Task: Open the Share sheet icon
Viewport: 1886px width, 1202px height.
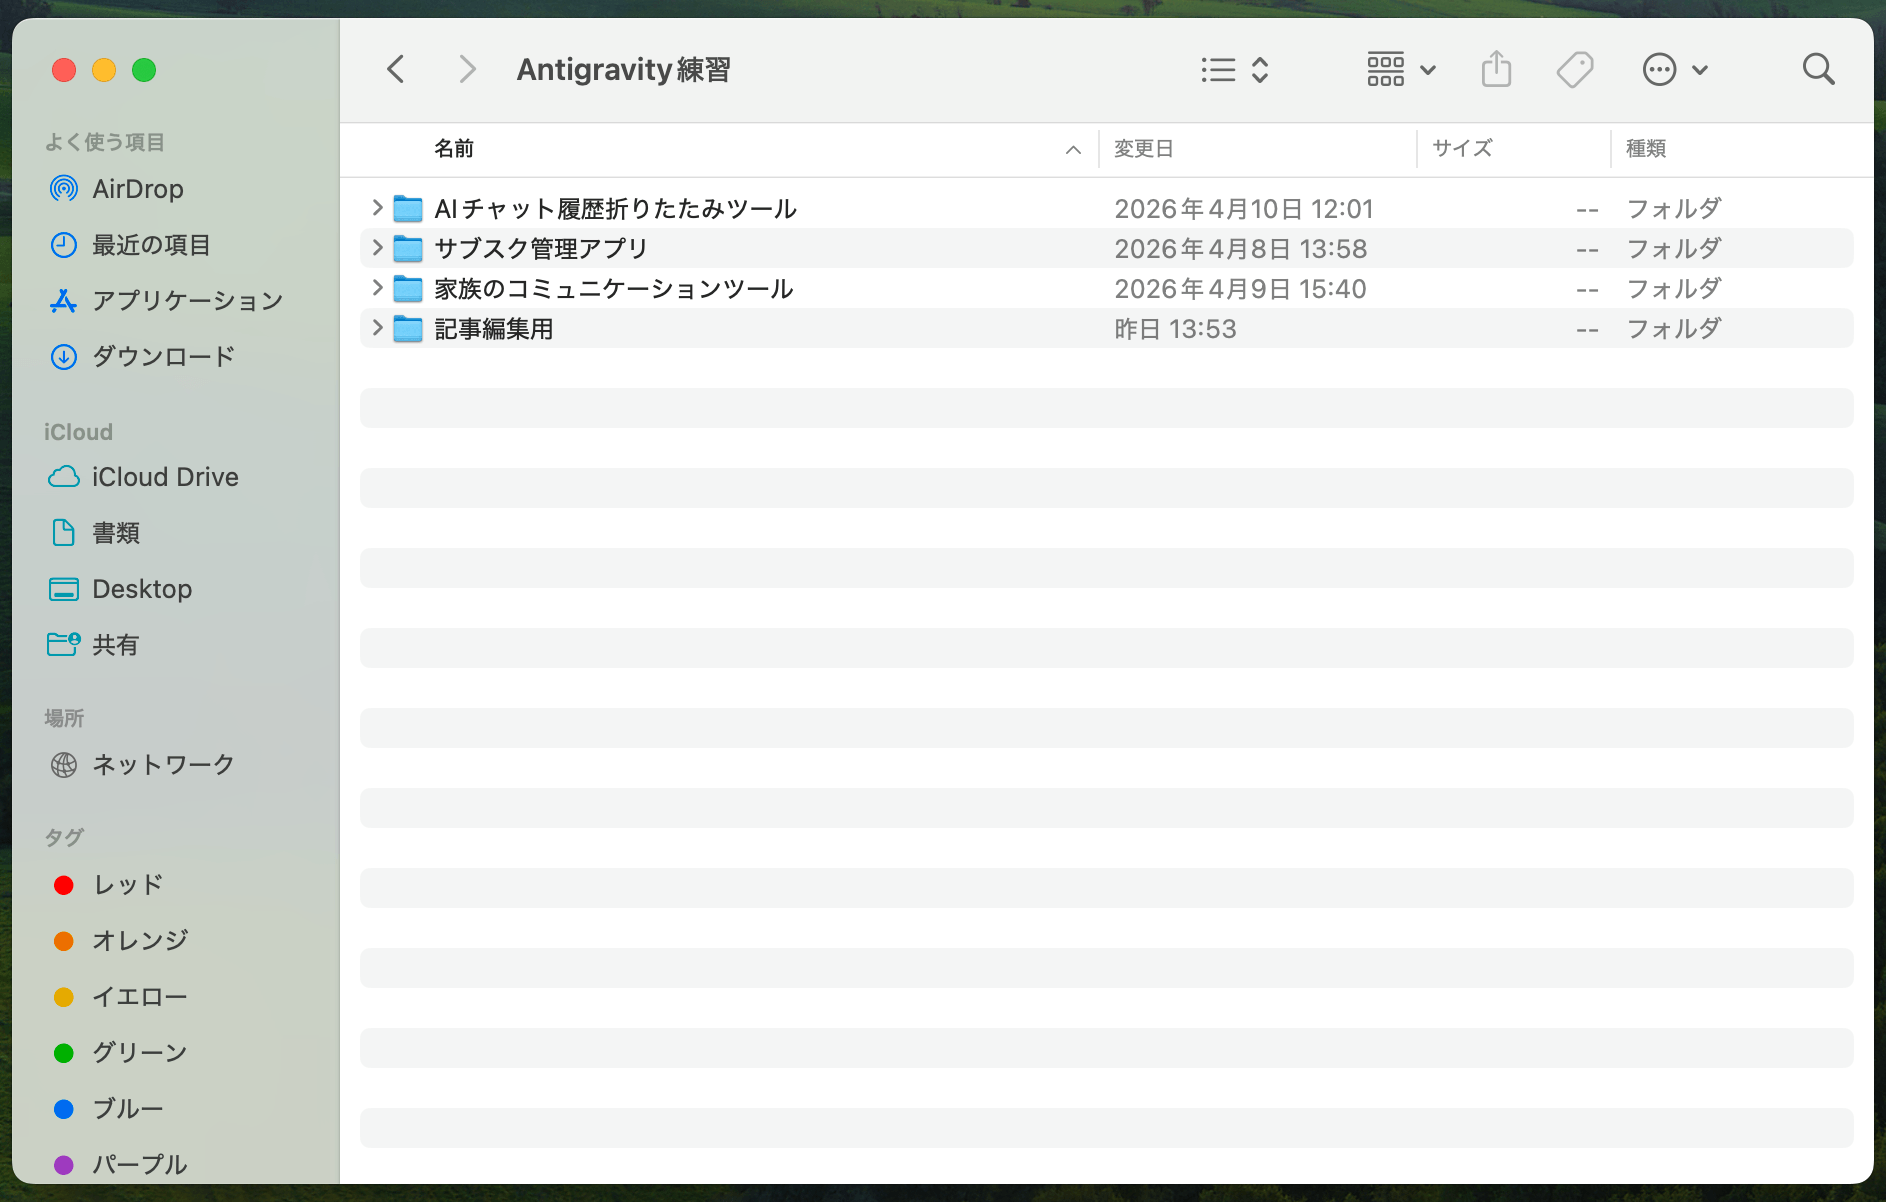Action: (1495, 69)
